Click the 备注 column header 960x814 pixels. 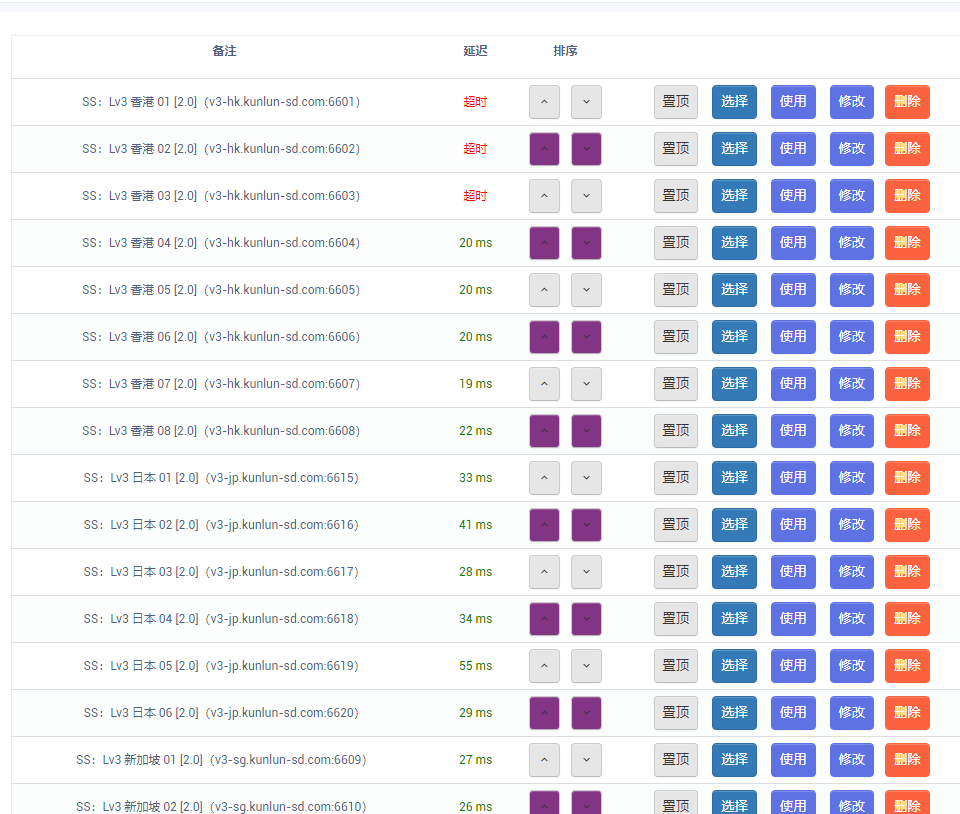(224, 51)
